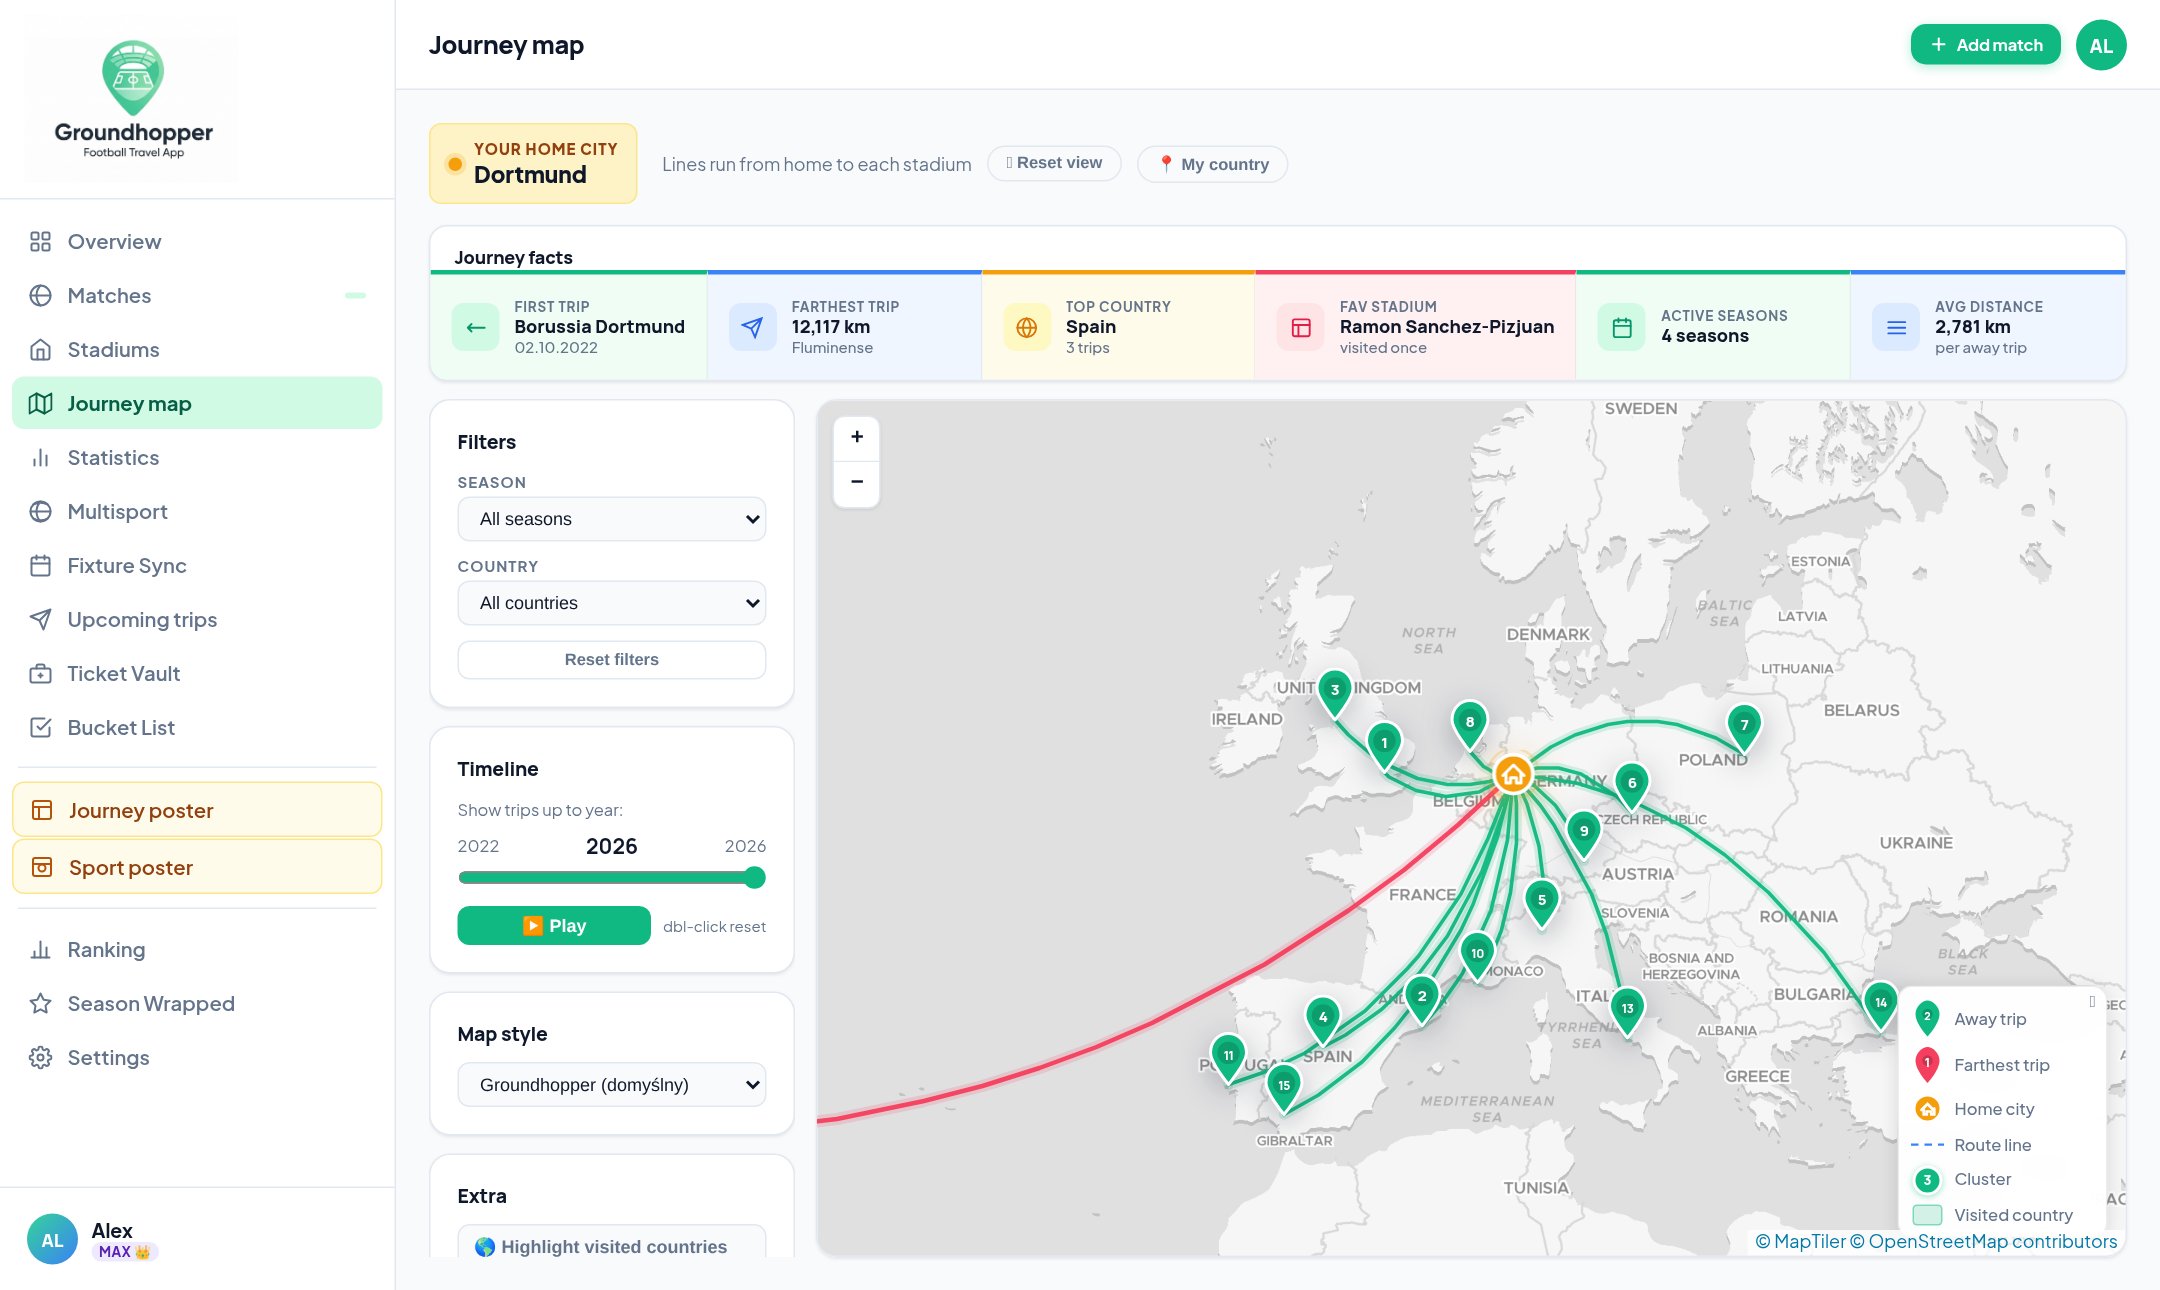Select map pin number 14 near Bulgaria
The width and height of the screenshot is (2160, 1290).
click(1880, 1006)
